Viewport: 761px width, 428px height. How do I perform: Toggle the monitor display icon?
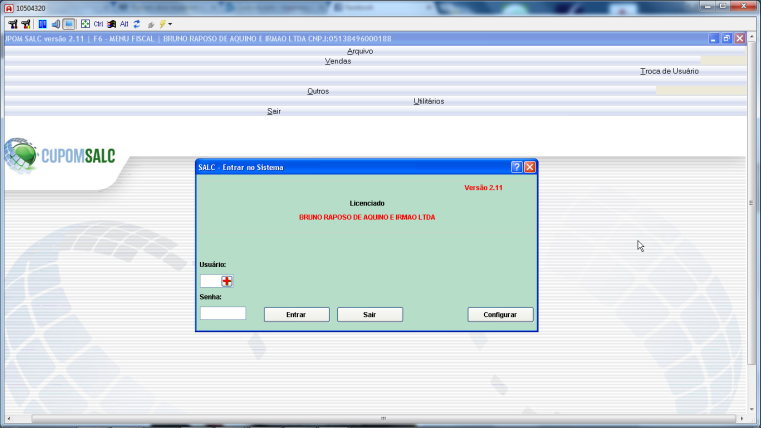tap(68, 24)
